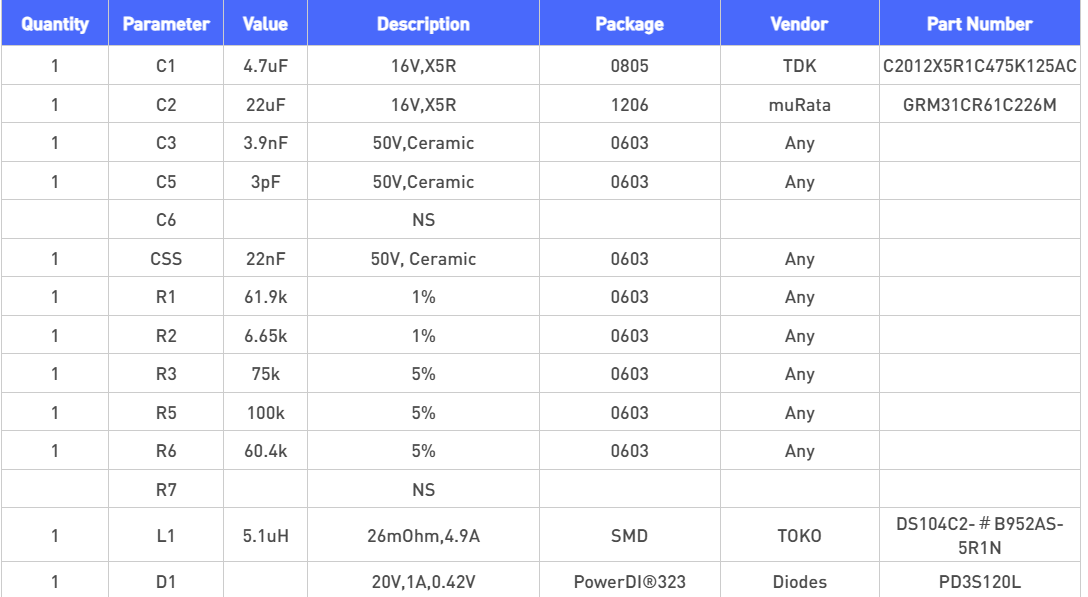
Task: Click the NS description in R7 row
Action: pyautogui.click(x=423, y=490)
